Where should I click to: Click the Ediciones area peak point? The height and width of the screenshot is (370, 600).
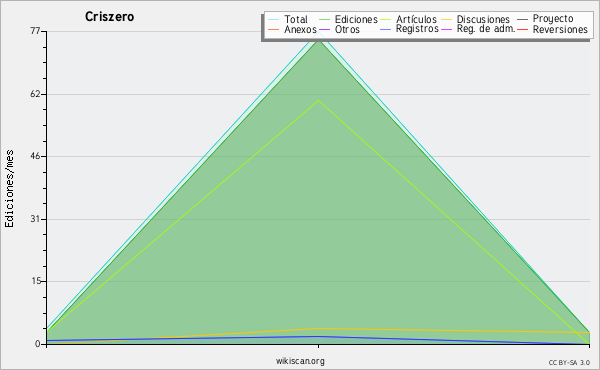(x=318, y=40)
